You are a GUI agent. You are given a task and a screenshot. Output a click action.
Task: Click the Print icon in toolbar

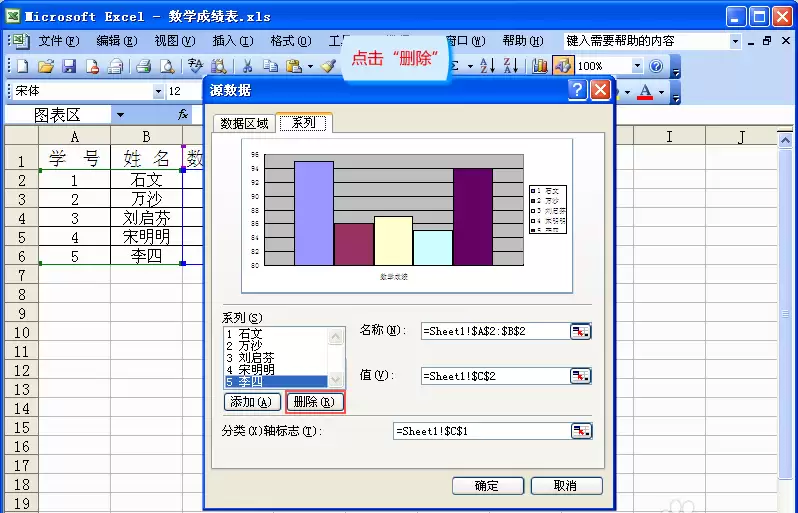[144, 66]
